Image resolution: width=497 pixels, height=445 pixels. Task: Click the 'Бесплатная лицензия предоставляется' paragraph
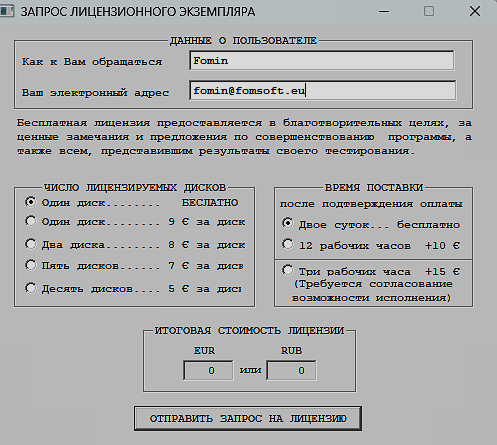point(244,137)
